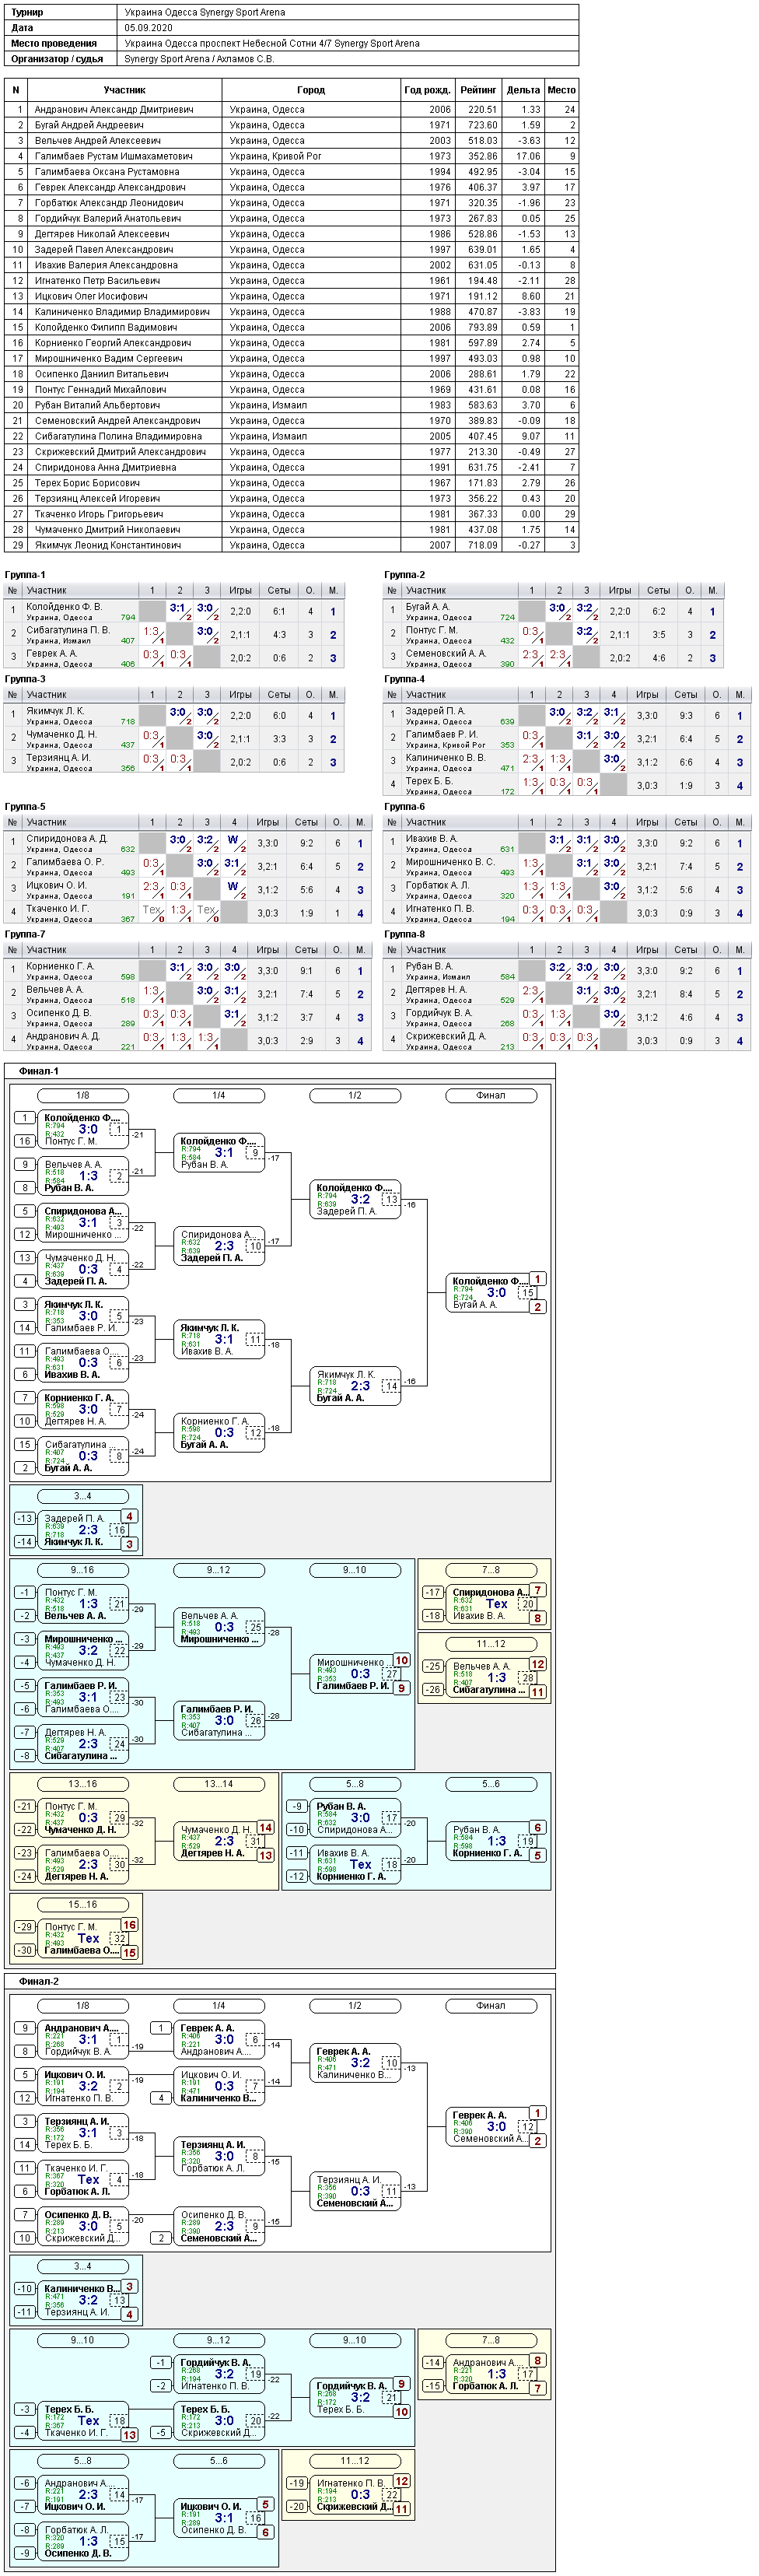Select the 13...14 bracket round label
The width and height of the screenshot is (759, 2576).
219,1784
